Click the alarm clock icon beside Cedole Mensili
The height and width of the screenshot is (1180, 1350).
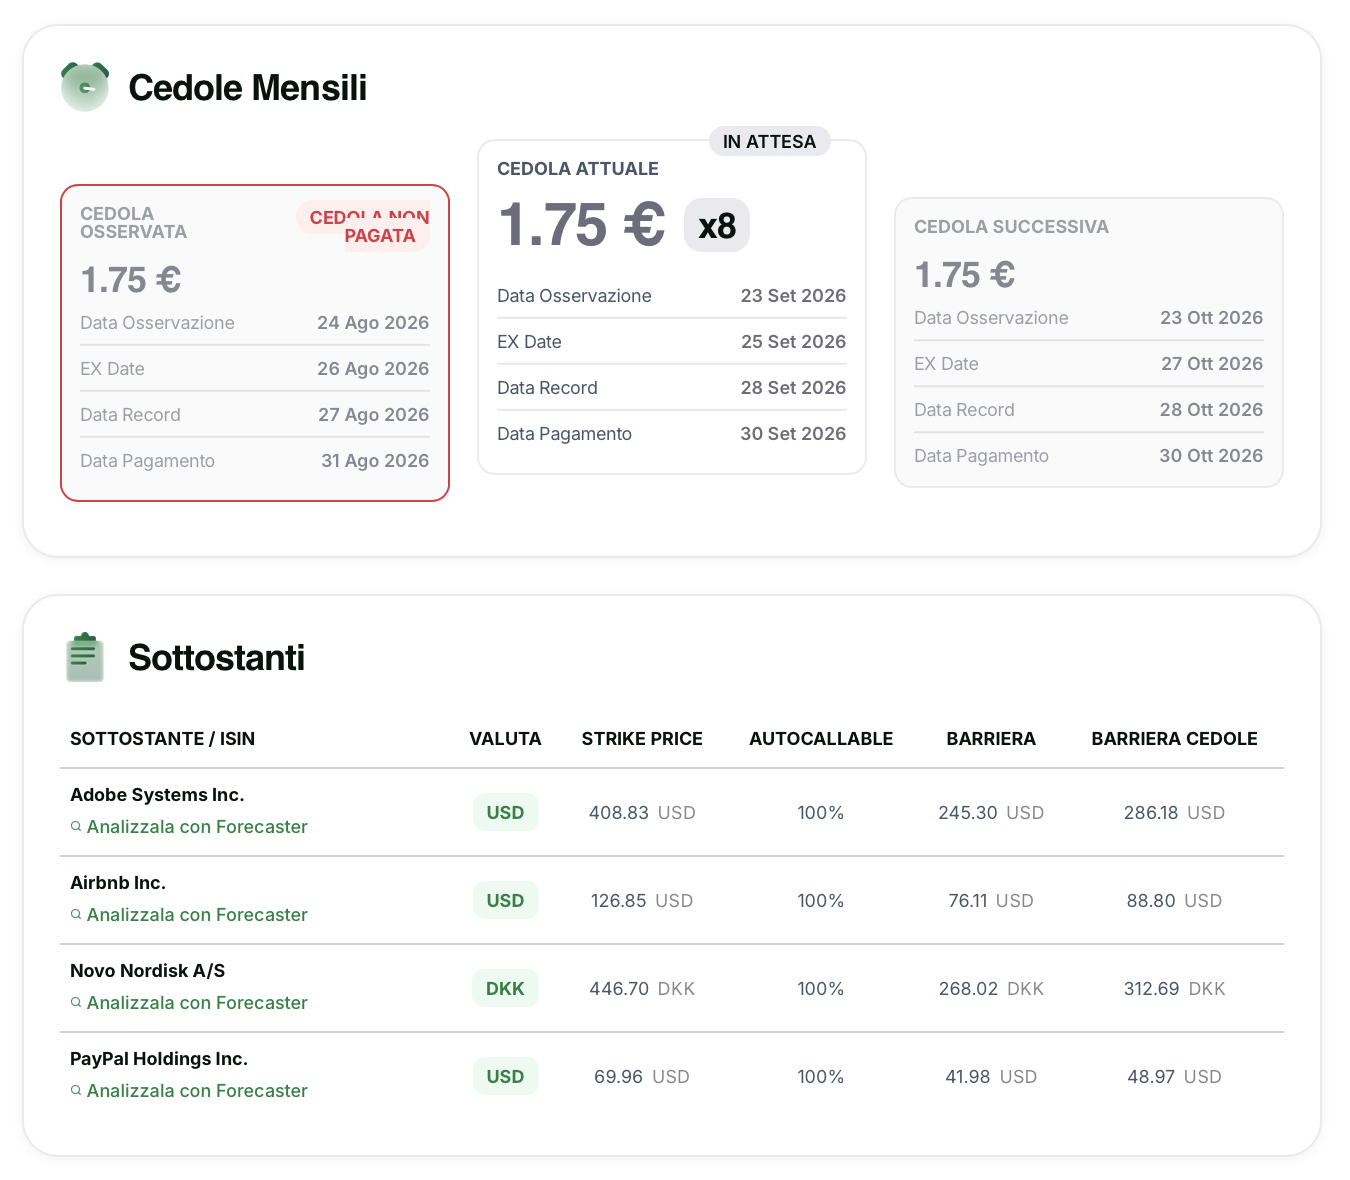[85, 87]
